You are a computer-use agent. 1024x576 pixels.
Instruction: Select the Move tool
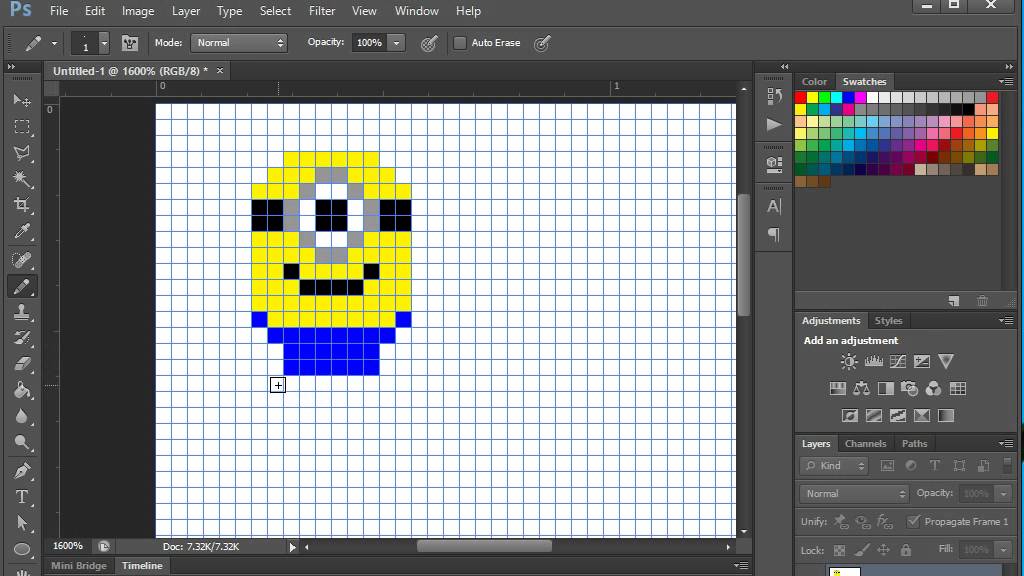pyautogui.click(x=22, y=100)
